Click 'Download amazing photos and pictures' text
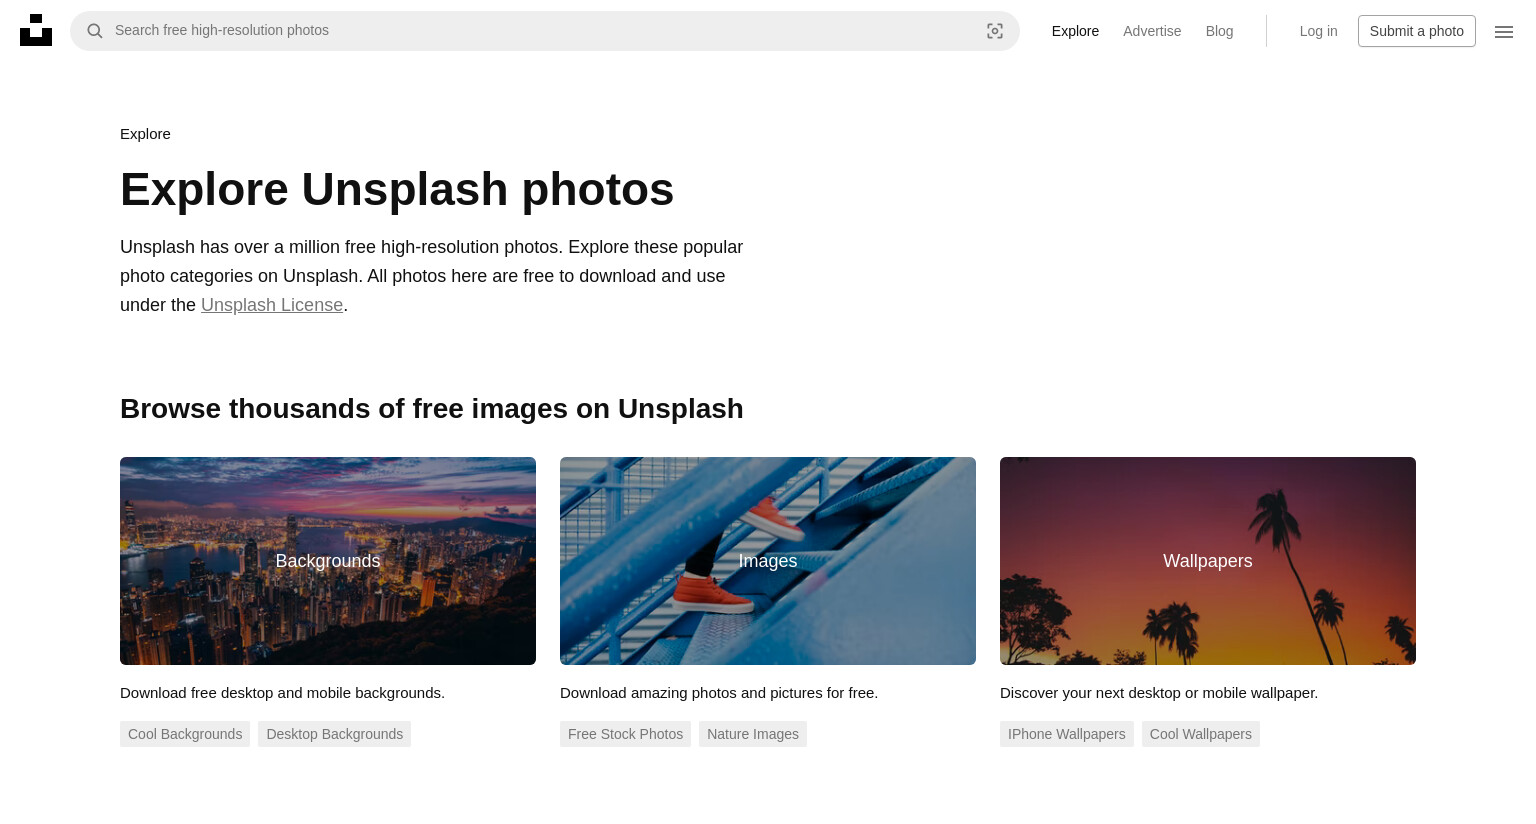1536x824 pixels. 719,693
